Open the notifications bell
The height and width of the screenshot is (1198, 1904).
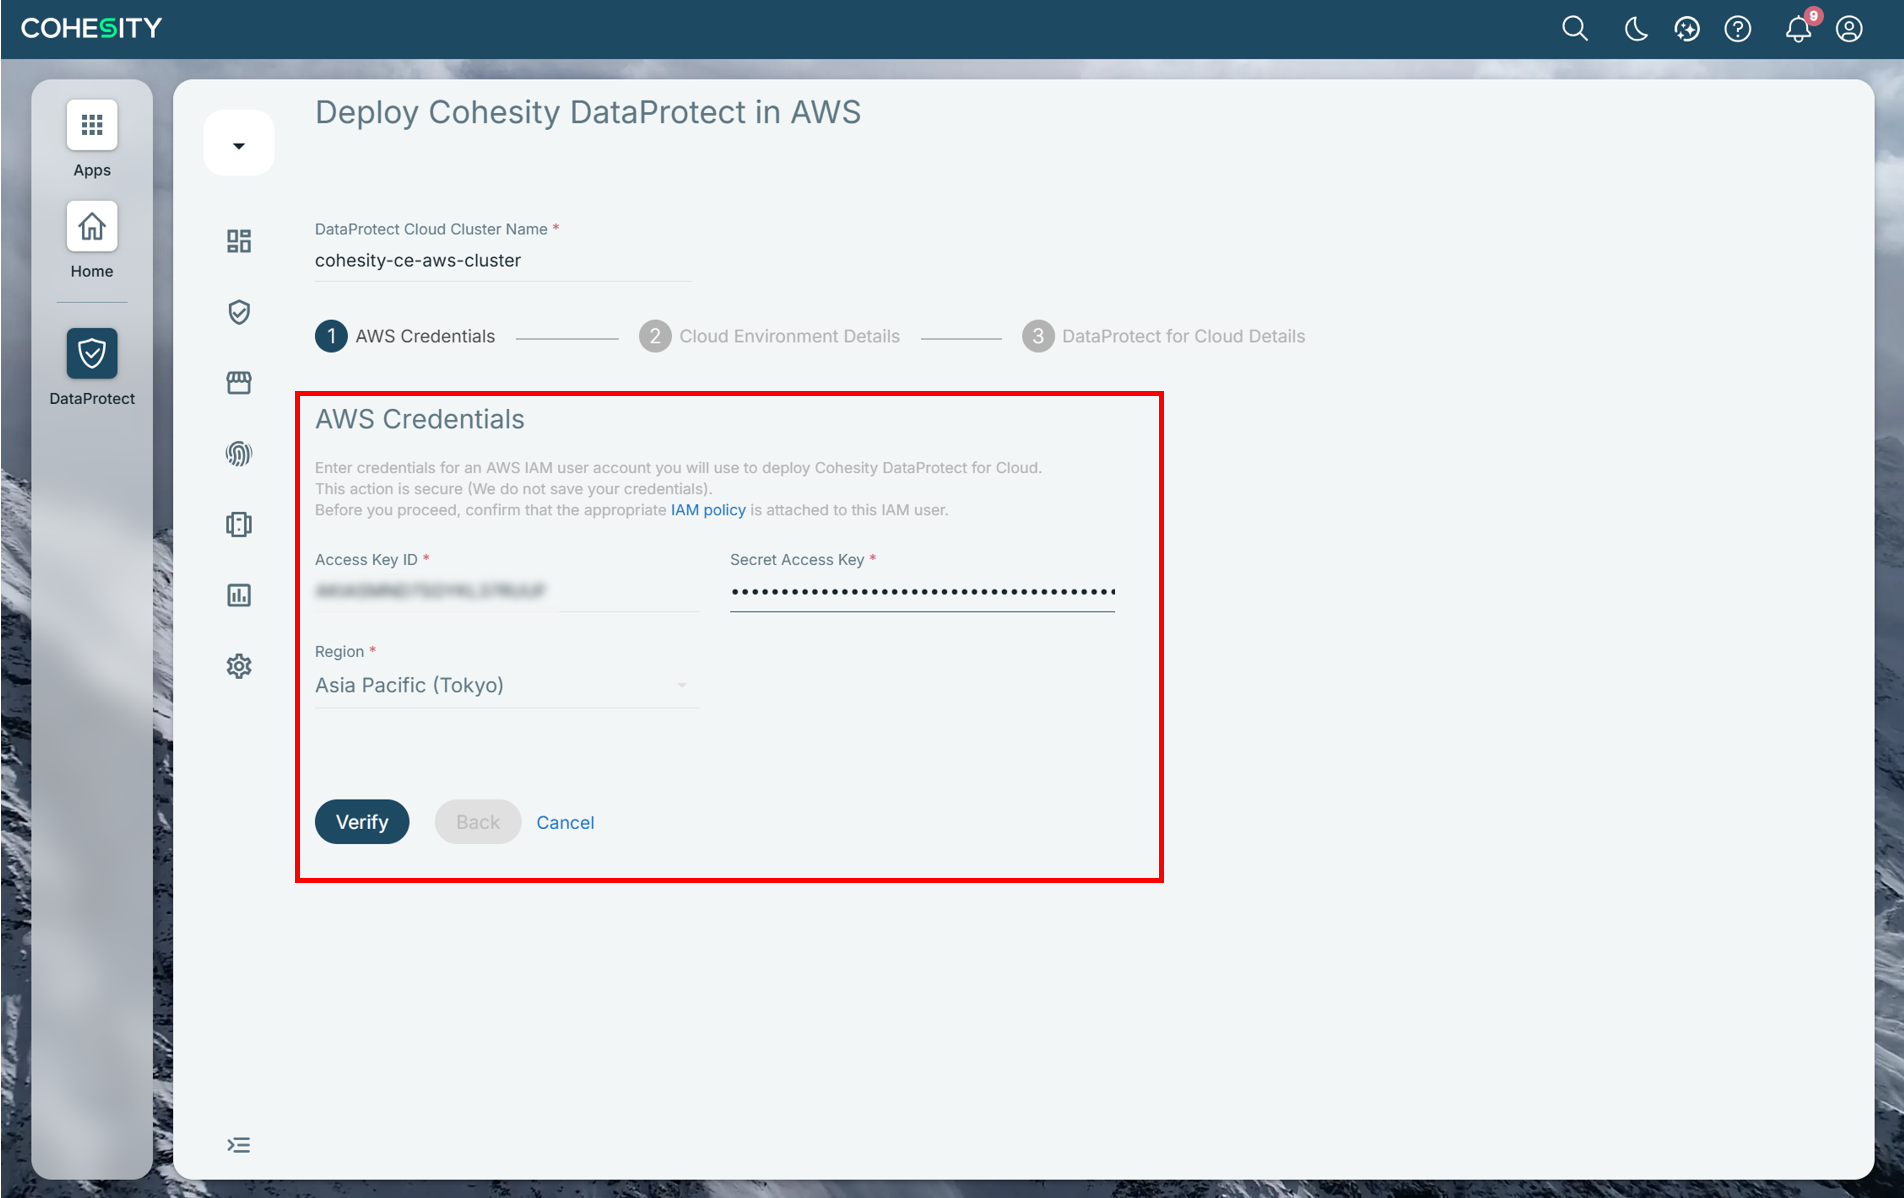[1798, 29]
